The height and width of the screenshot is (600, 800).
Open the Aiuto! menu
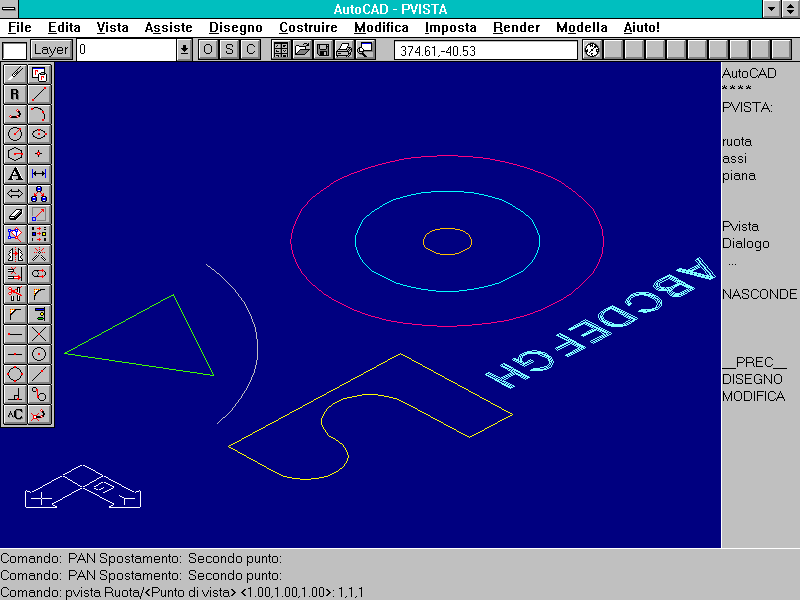coord(641,28)
